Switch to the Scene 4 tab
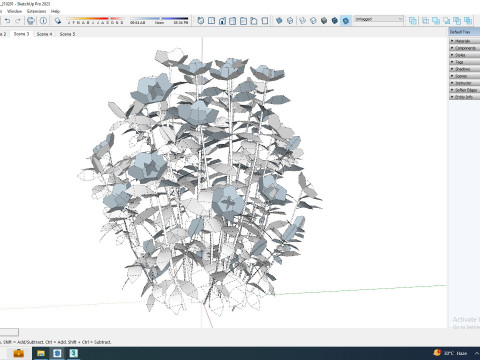 [x=44, y=34]
